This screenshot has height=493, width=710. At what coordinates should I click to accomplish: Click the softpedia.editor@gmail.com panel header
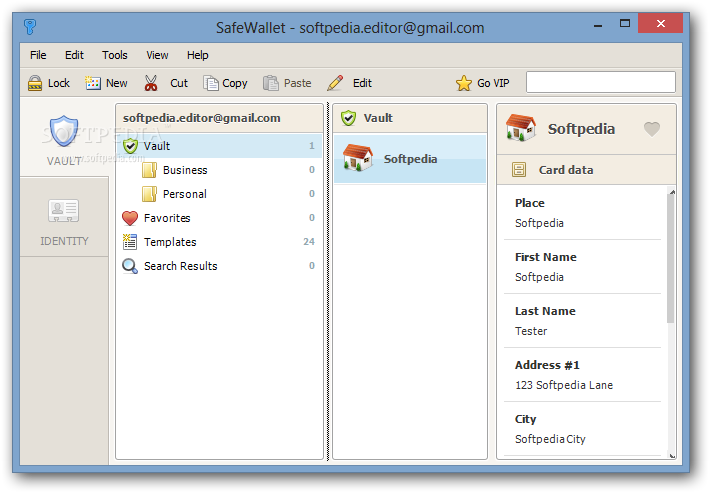coord(220,118)
